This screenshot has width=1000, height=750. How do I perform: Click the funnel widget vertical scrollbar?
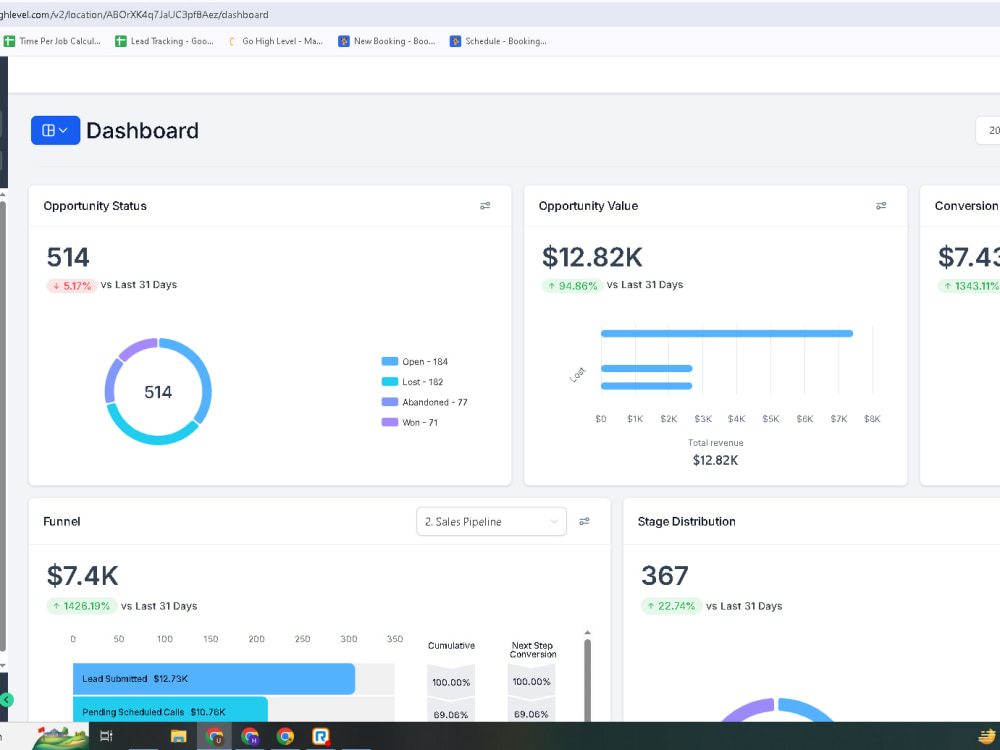click(x=587, y=680)
